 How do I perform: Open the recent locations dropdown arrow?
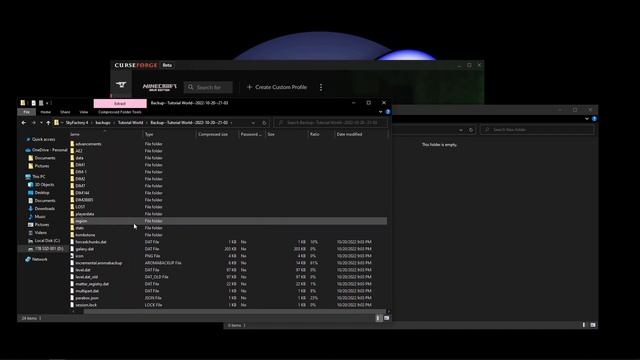[x=41, y=122]
